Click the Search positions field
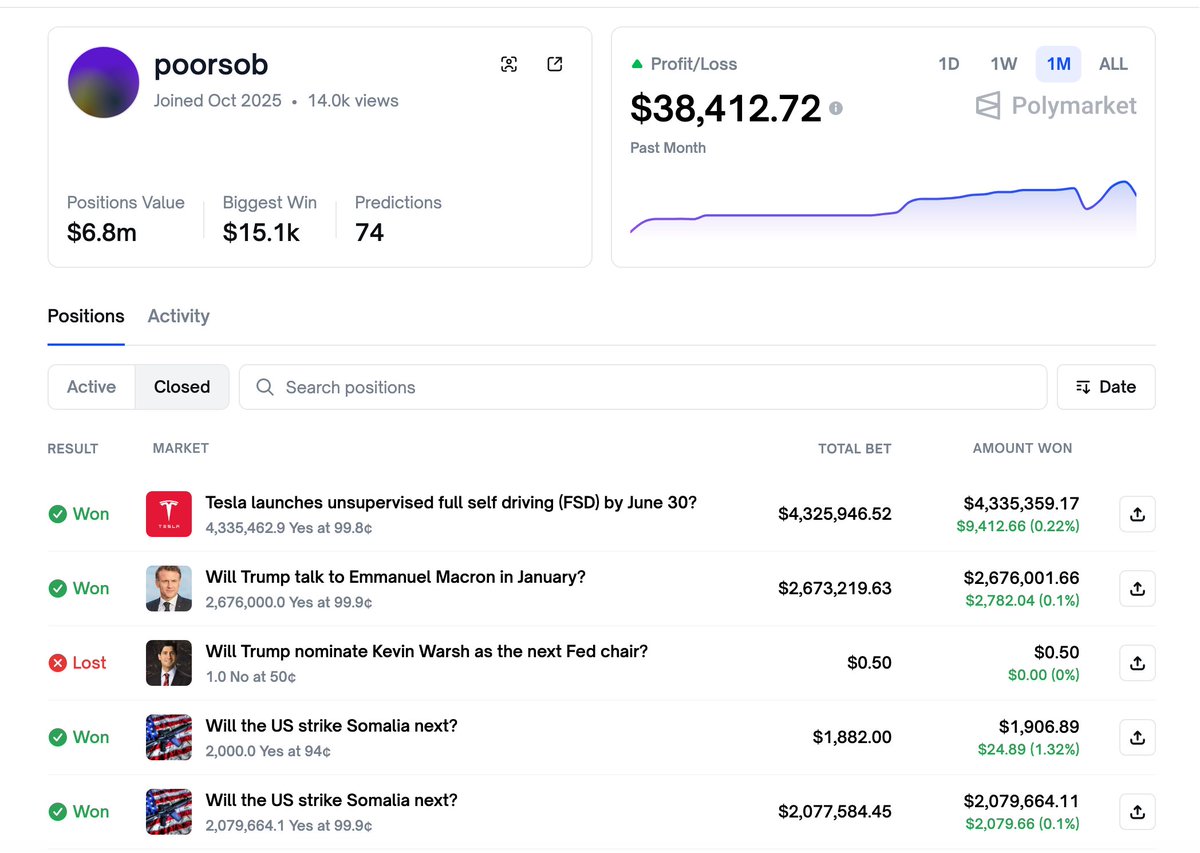 [640, 387]
